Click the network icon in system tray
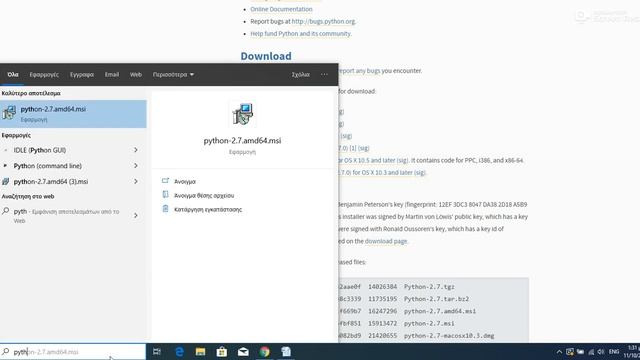640x360 pixels. [591, 352]
